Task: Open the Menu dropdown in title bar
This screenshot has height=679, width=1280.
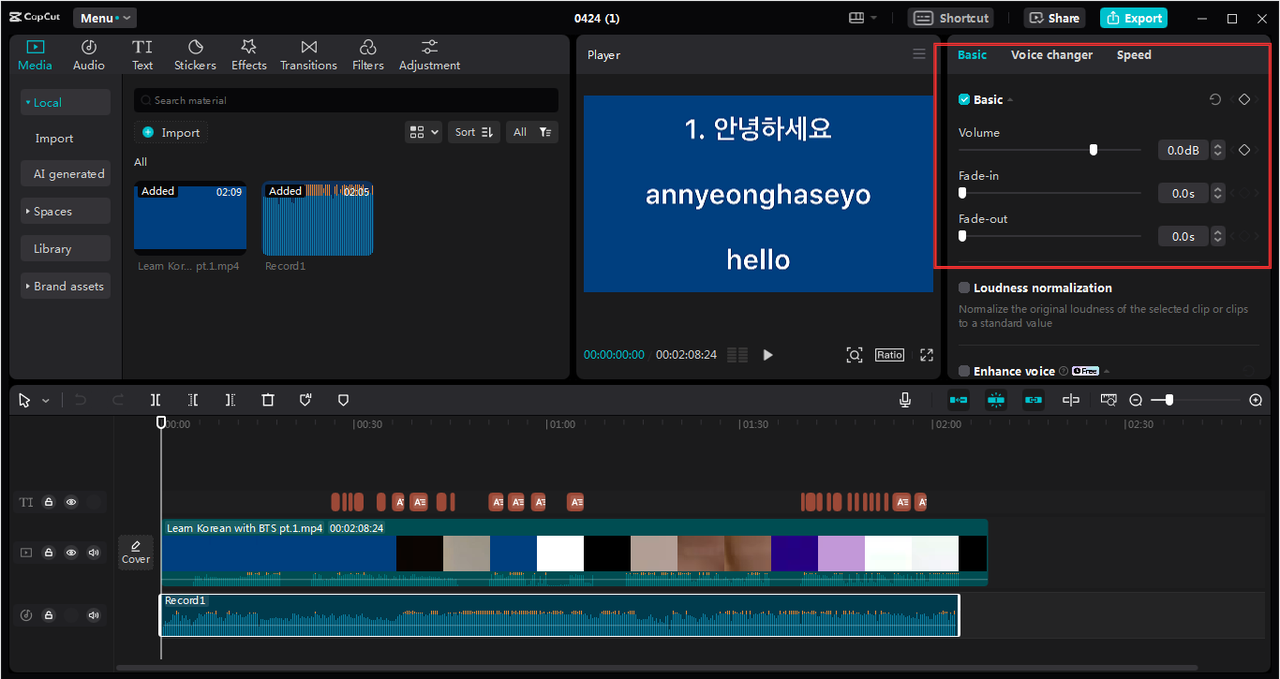Action: 104,18
